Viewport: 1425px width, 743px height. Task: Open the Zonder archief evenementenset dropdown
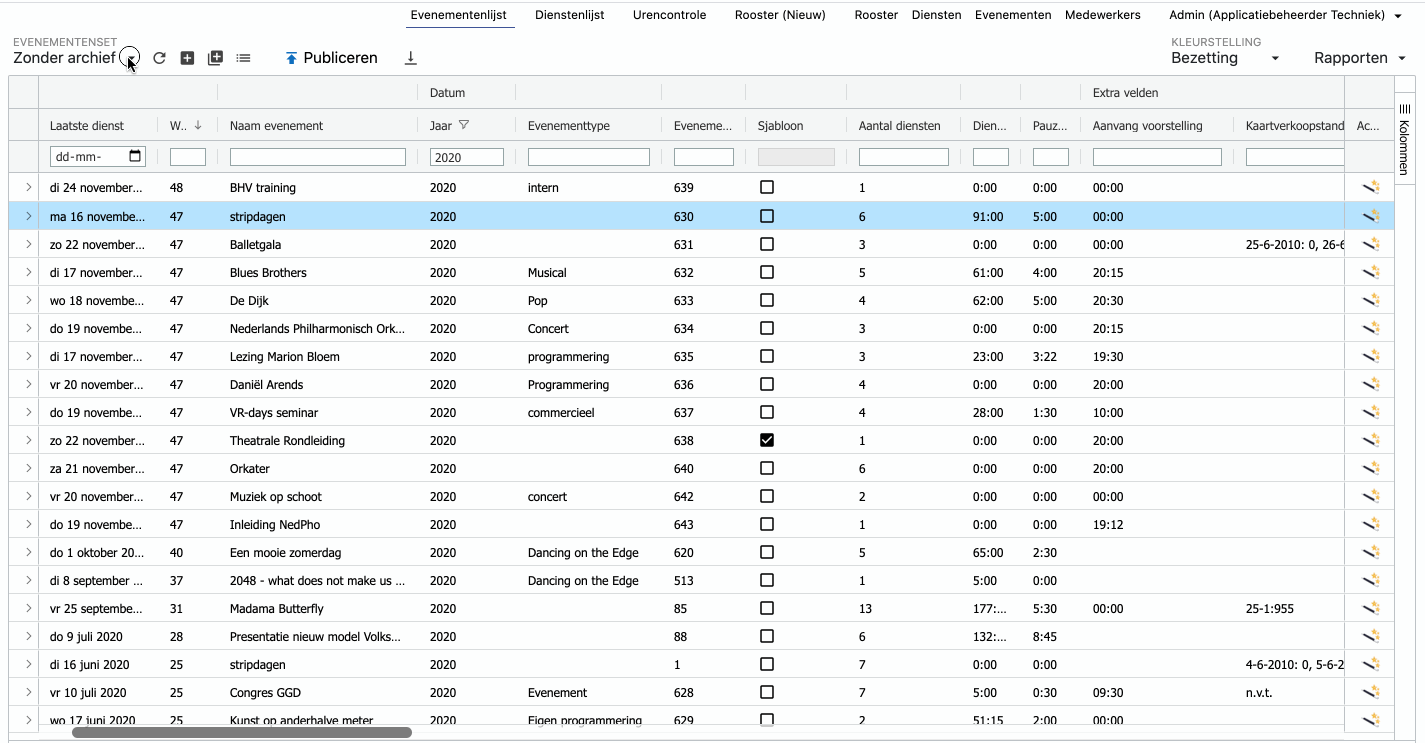tap(131, 59)
